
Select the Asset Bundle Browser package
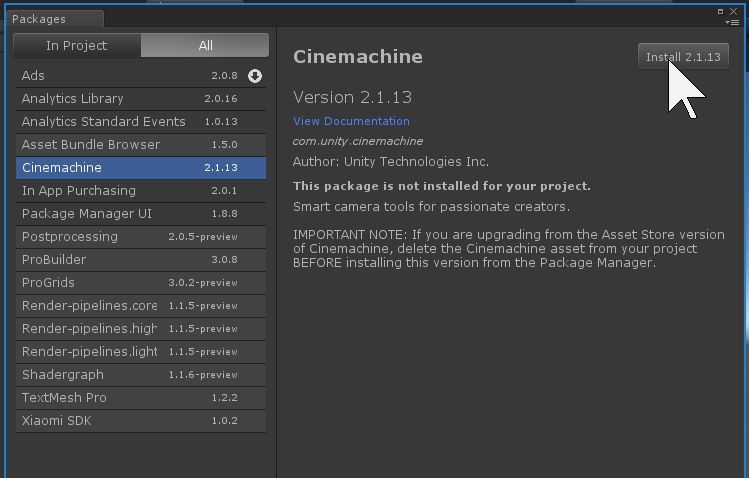pyautogui.click(x=141, y=145)
